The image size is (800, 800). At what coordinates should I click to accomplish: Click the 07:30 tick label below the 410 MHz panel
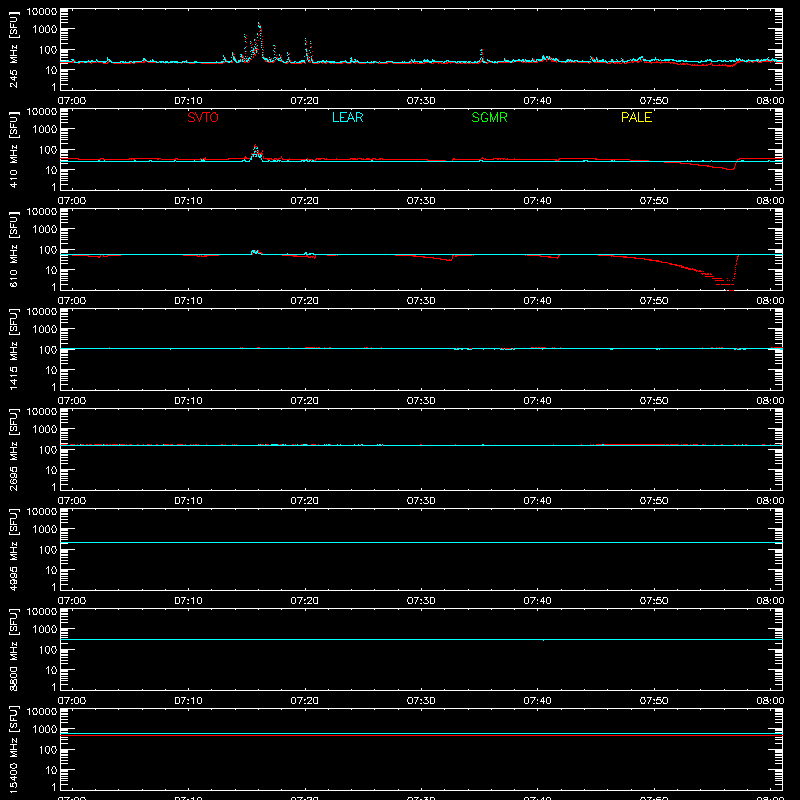pyautogui.click(x=421, y=201)
